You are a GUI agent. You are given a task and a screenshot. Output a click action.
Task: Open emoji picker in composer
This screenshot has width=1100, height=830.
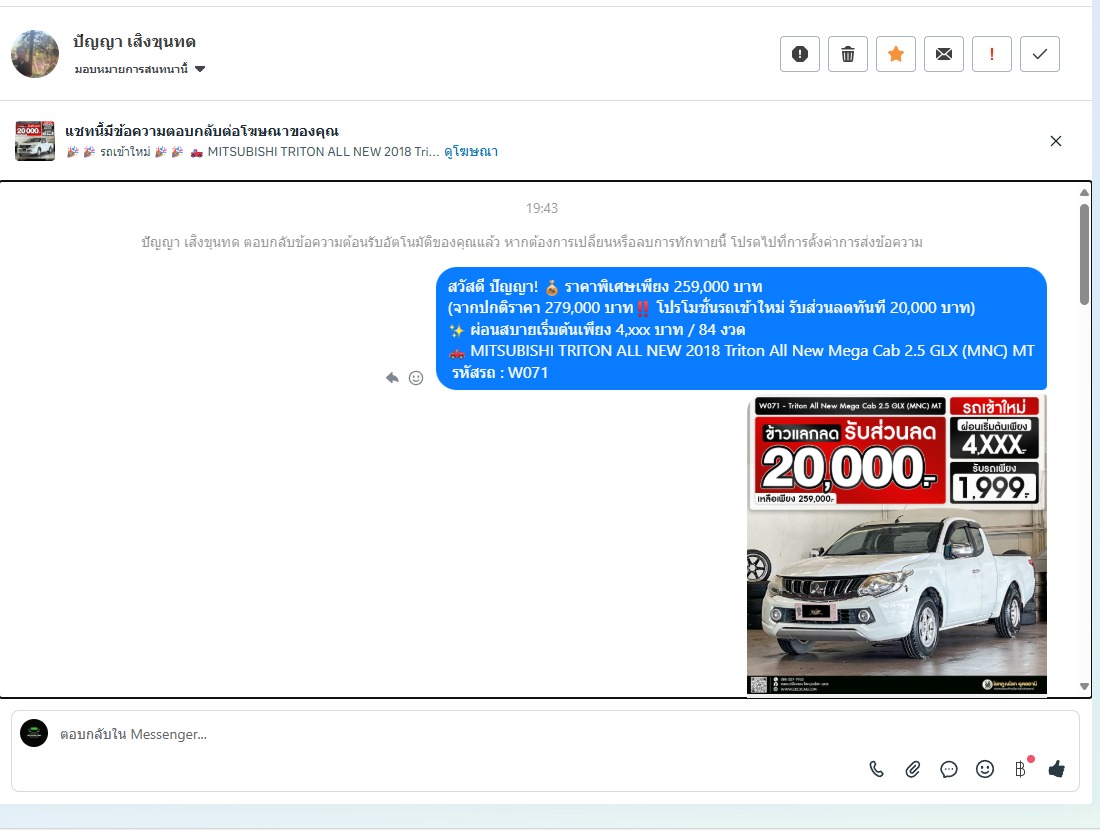point(985,769)
